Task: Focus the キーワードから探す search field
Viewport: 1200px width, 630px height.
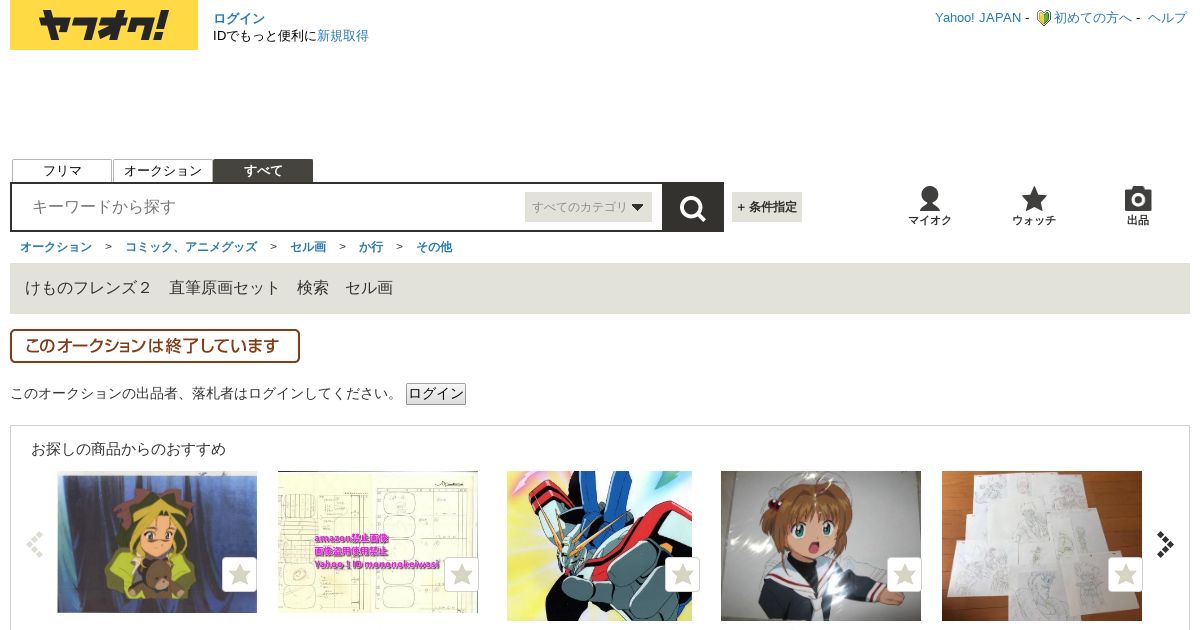Action: point(270,207)
